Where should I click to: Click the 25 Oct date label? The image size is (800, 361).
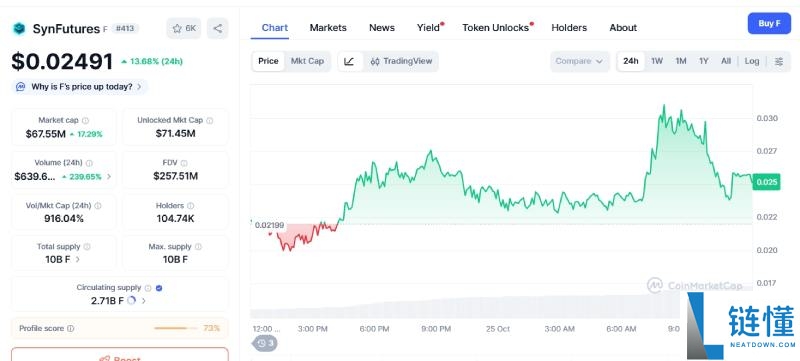click(x=498, y=329)
